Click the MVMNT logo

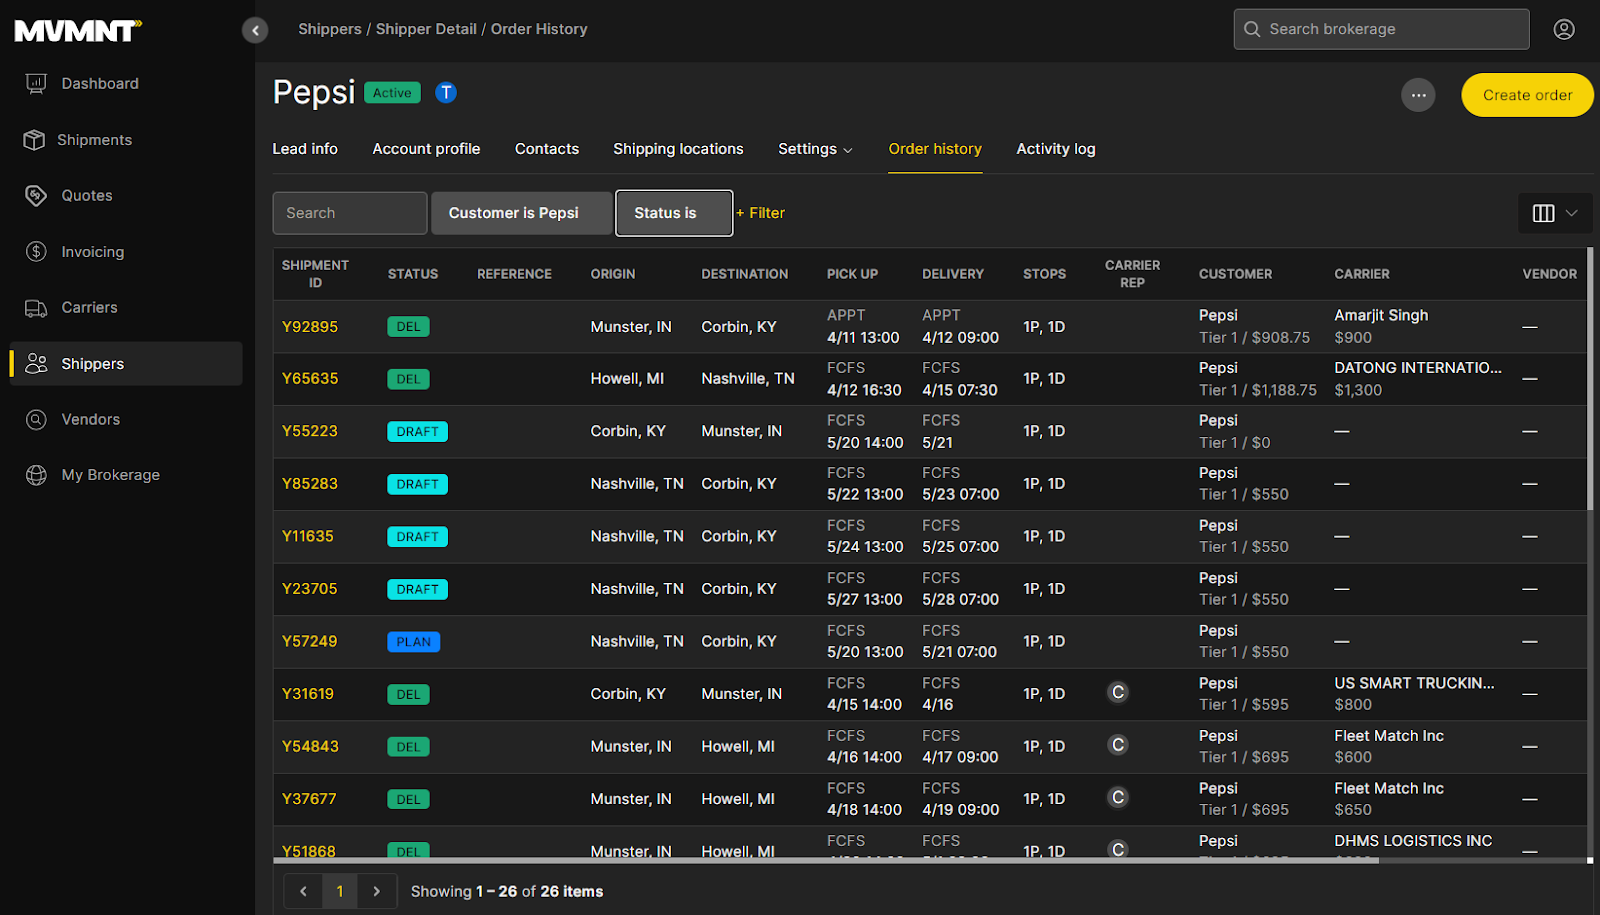tap(78, 31)
